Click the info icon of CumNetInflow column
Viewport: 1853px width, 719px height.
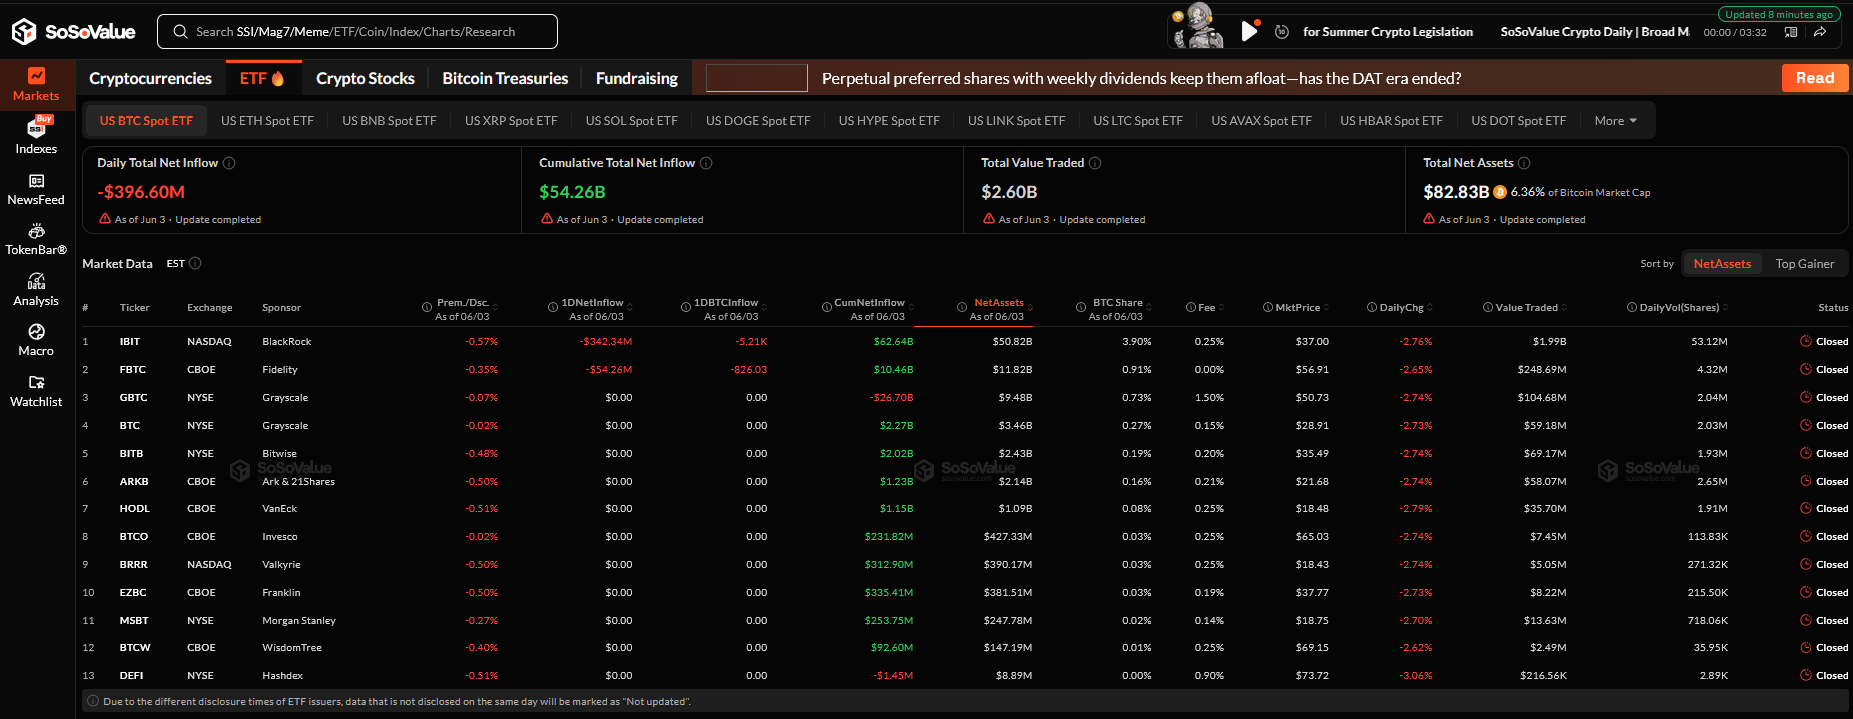pos(827,307)
